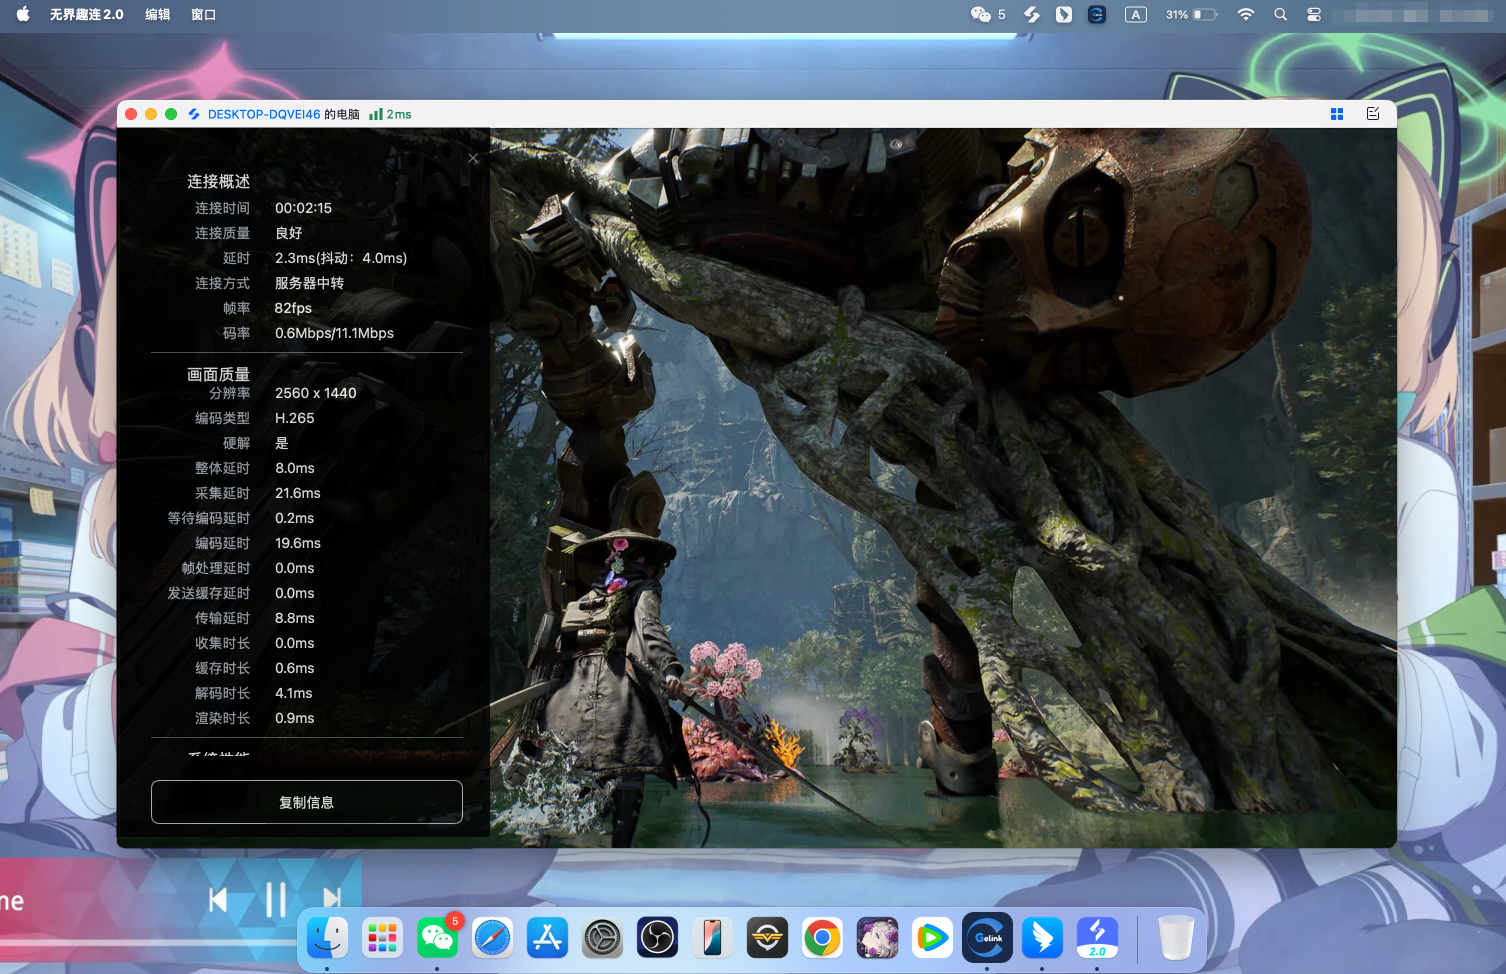This screenshot has height=974, width=1506.
Task: Click the 连接方式 value 服务器中转
Action: [310, 283]
